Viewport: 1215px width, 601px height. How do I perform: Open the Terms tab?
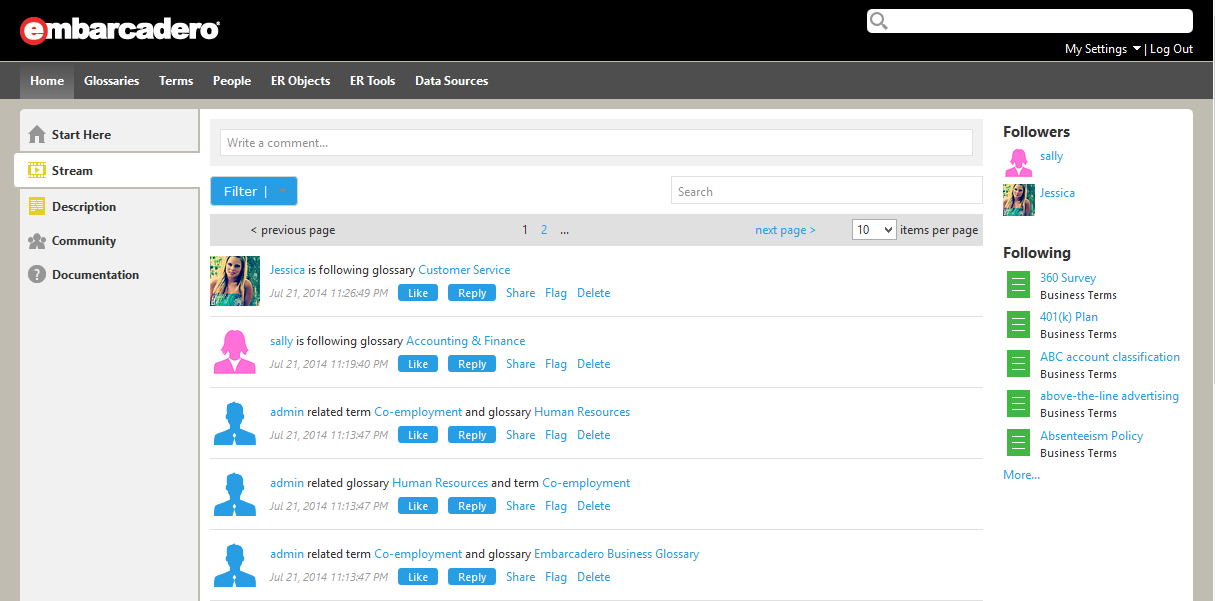(176, 81)
